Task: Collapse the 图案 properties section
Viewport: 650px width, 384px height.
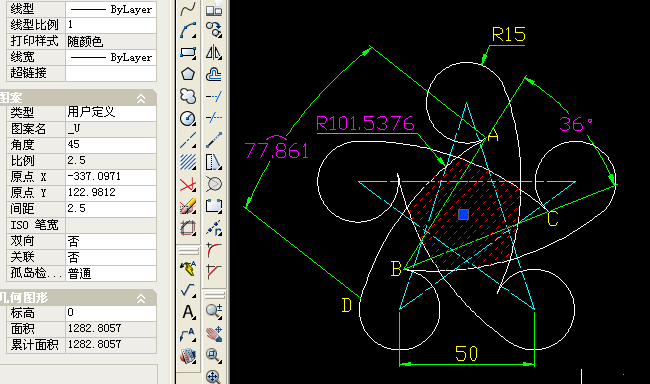Action: tap(141, 99)
